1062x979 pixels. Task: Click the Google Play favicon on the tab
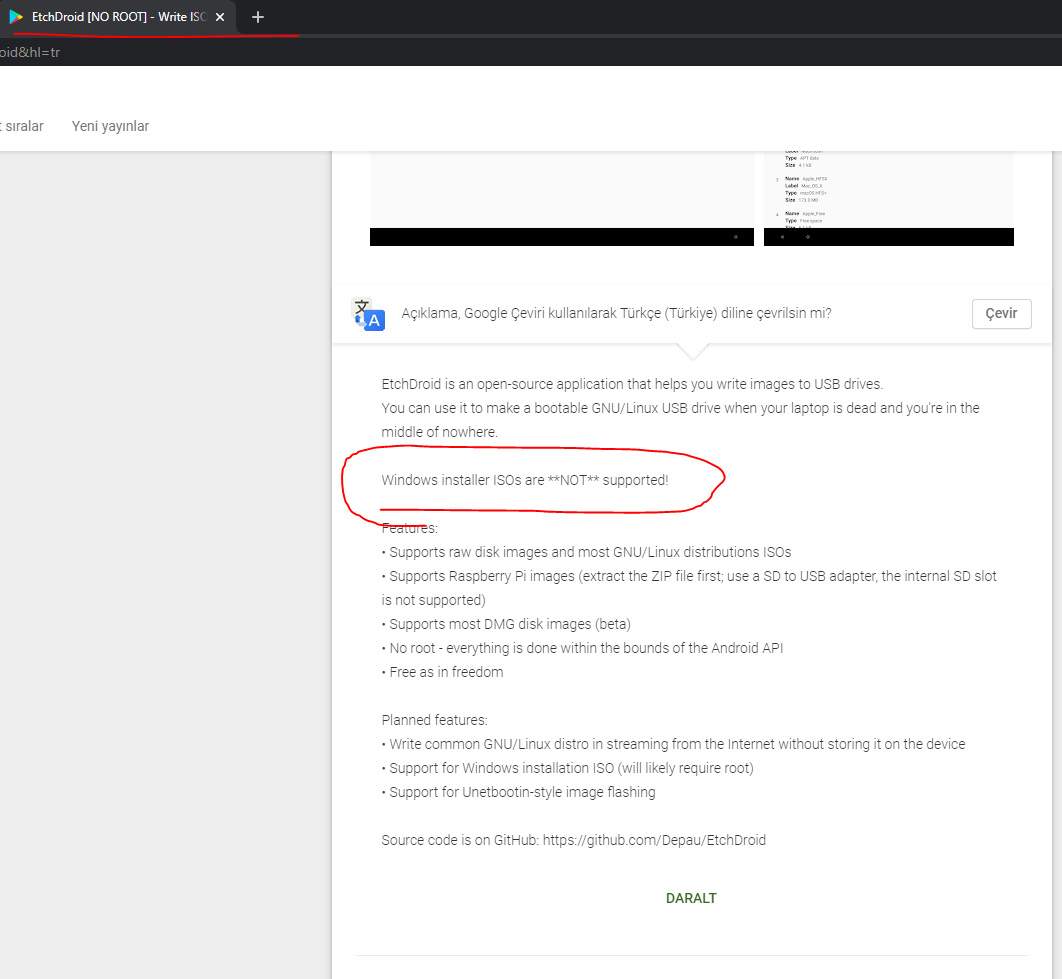coord(16,17)
